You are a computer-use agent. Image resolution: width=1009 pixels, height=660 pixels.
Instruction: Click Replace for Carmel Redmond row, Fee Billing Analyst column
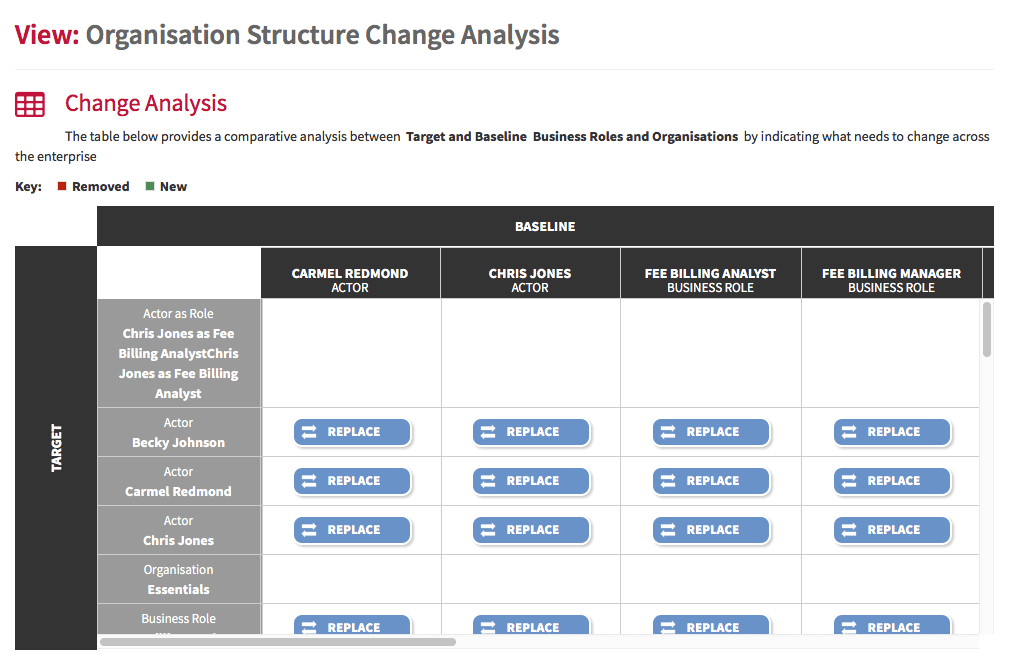(711, 481)
